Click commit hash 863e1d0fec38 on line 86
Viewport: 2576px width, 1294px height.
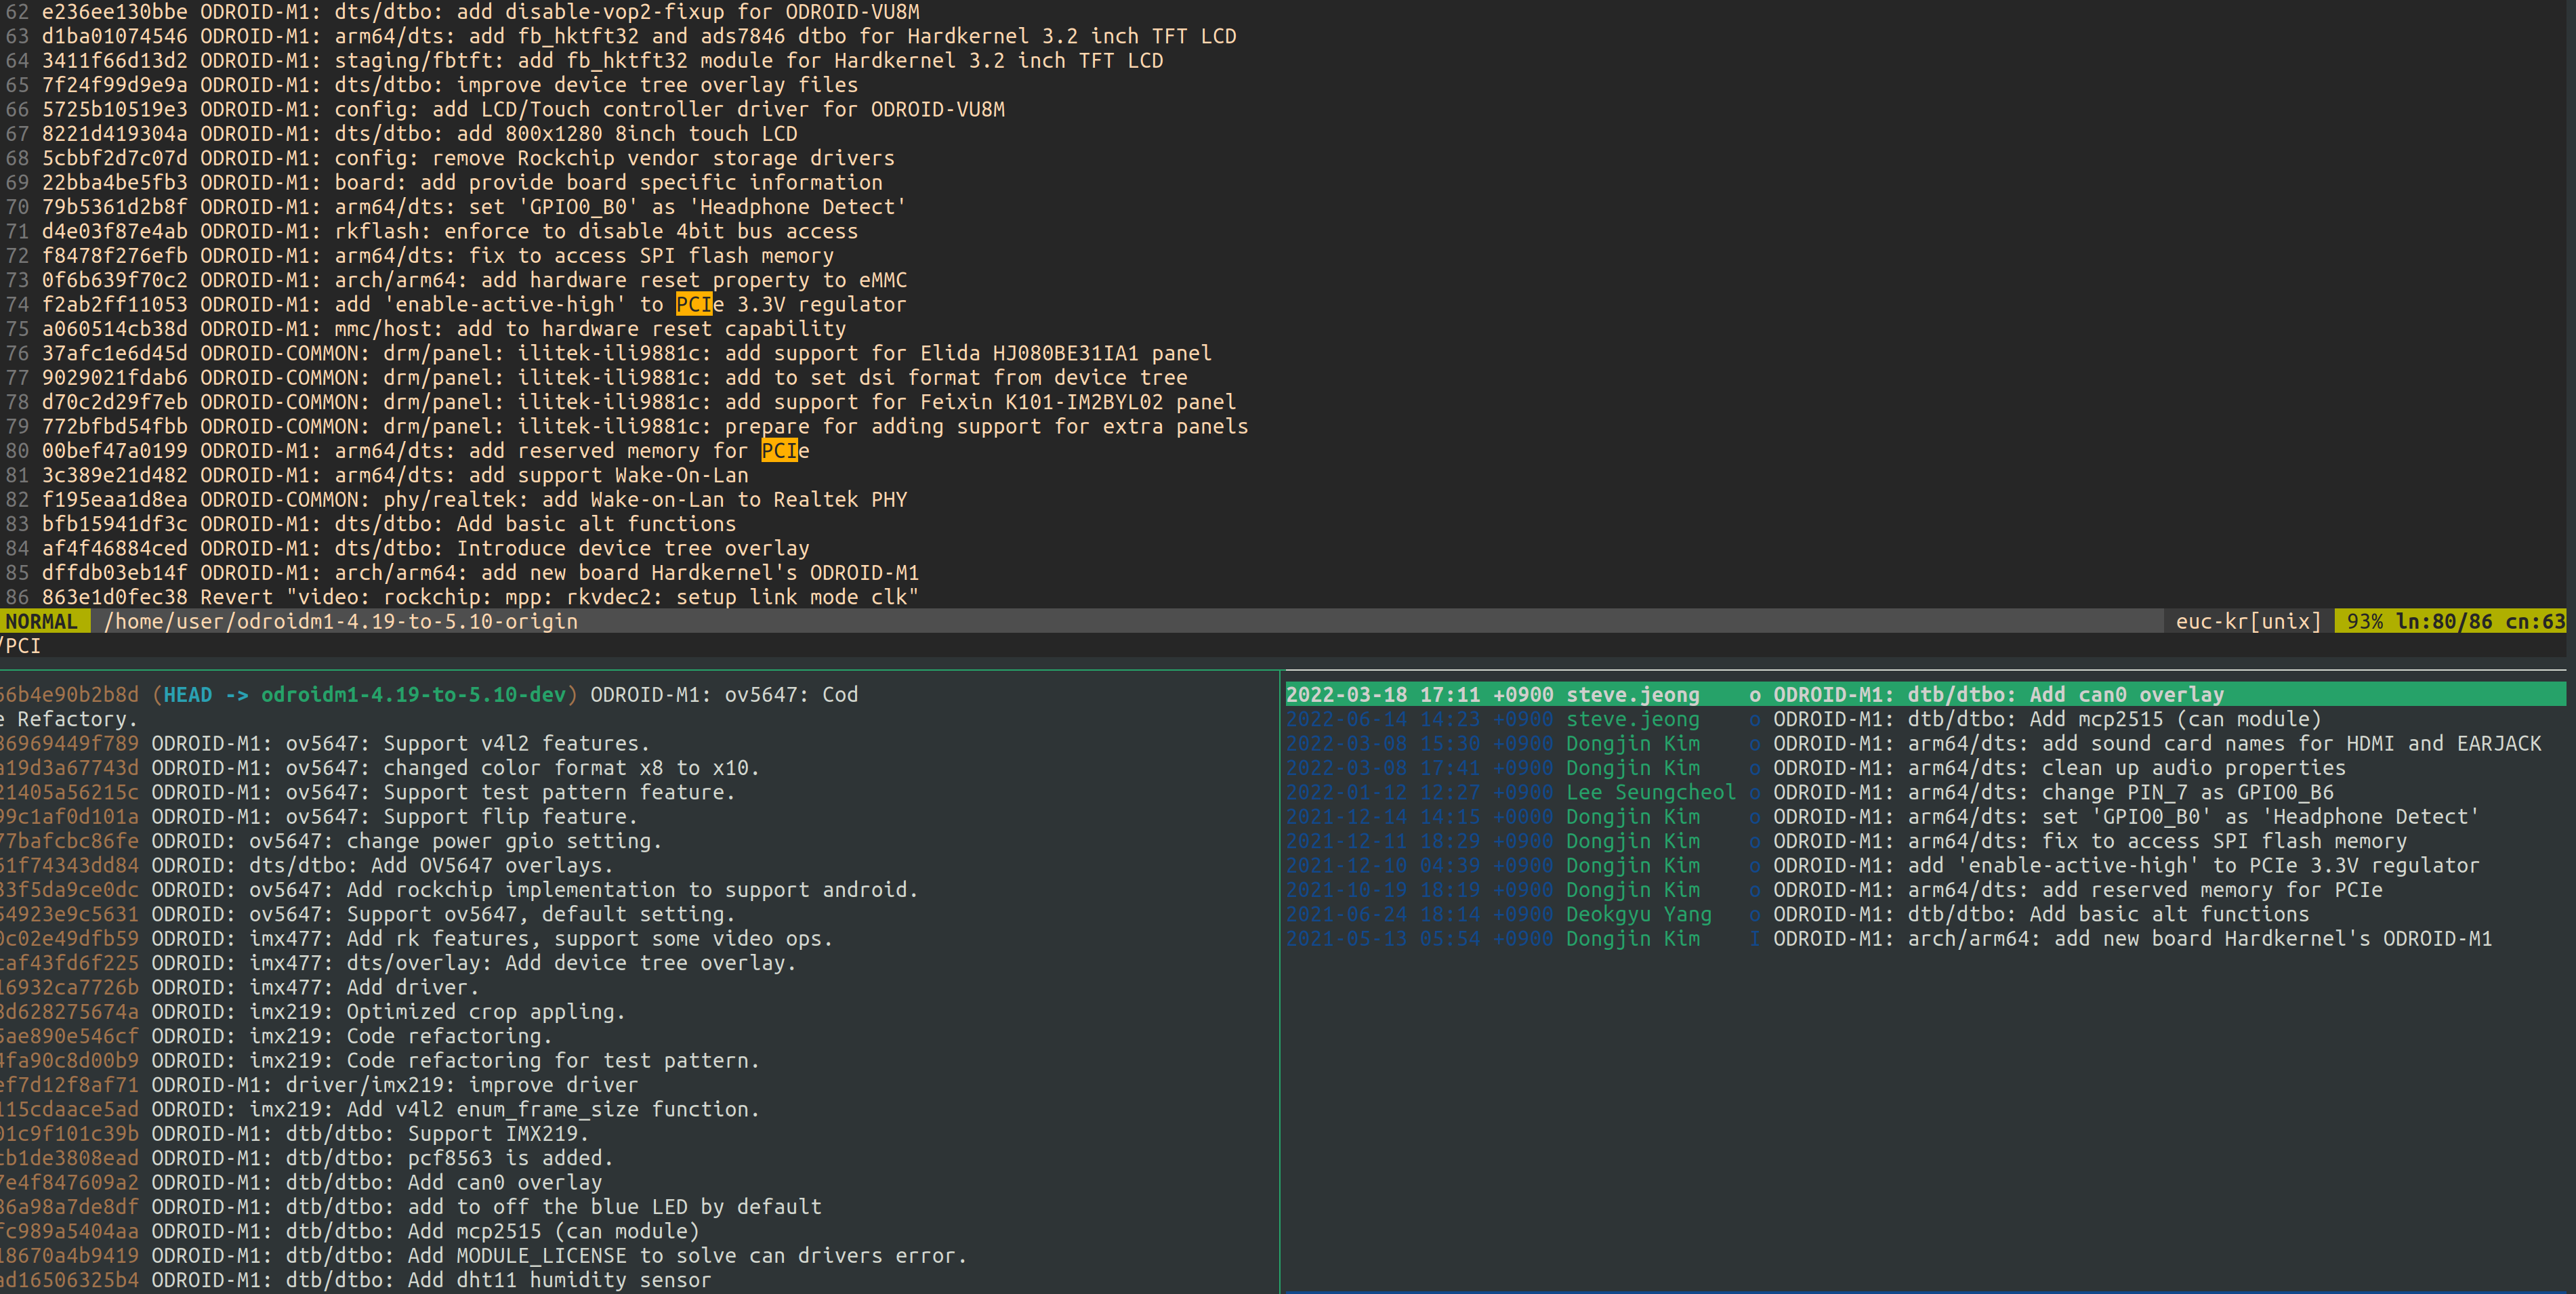[114, 597]
